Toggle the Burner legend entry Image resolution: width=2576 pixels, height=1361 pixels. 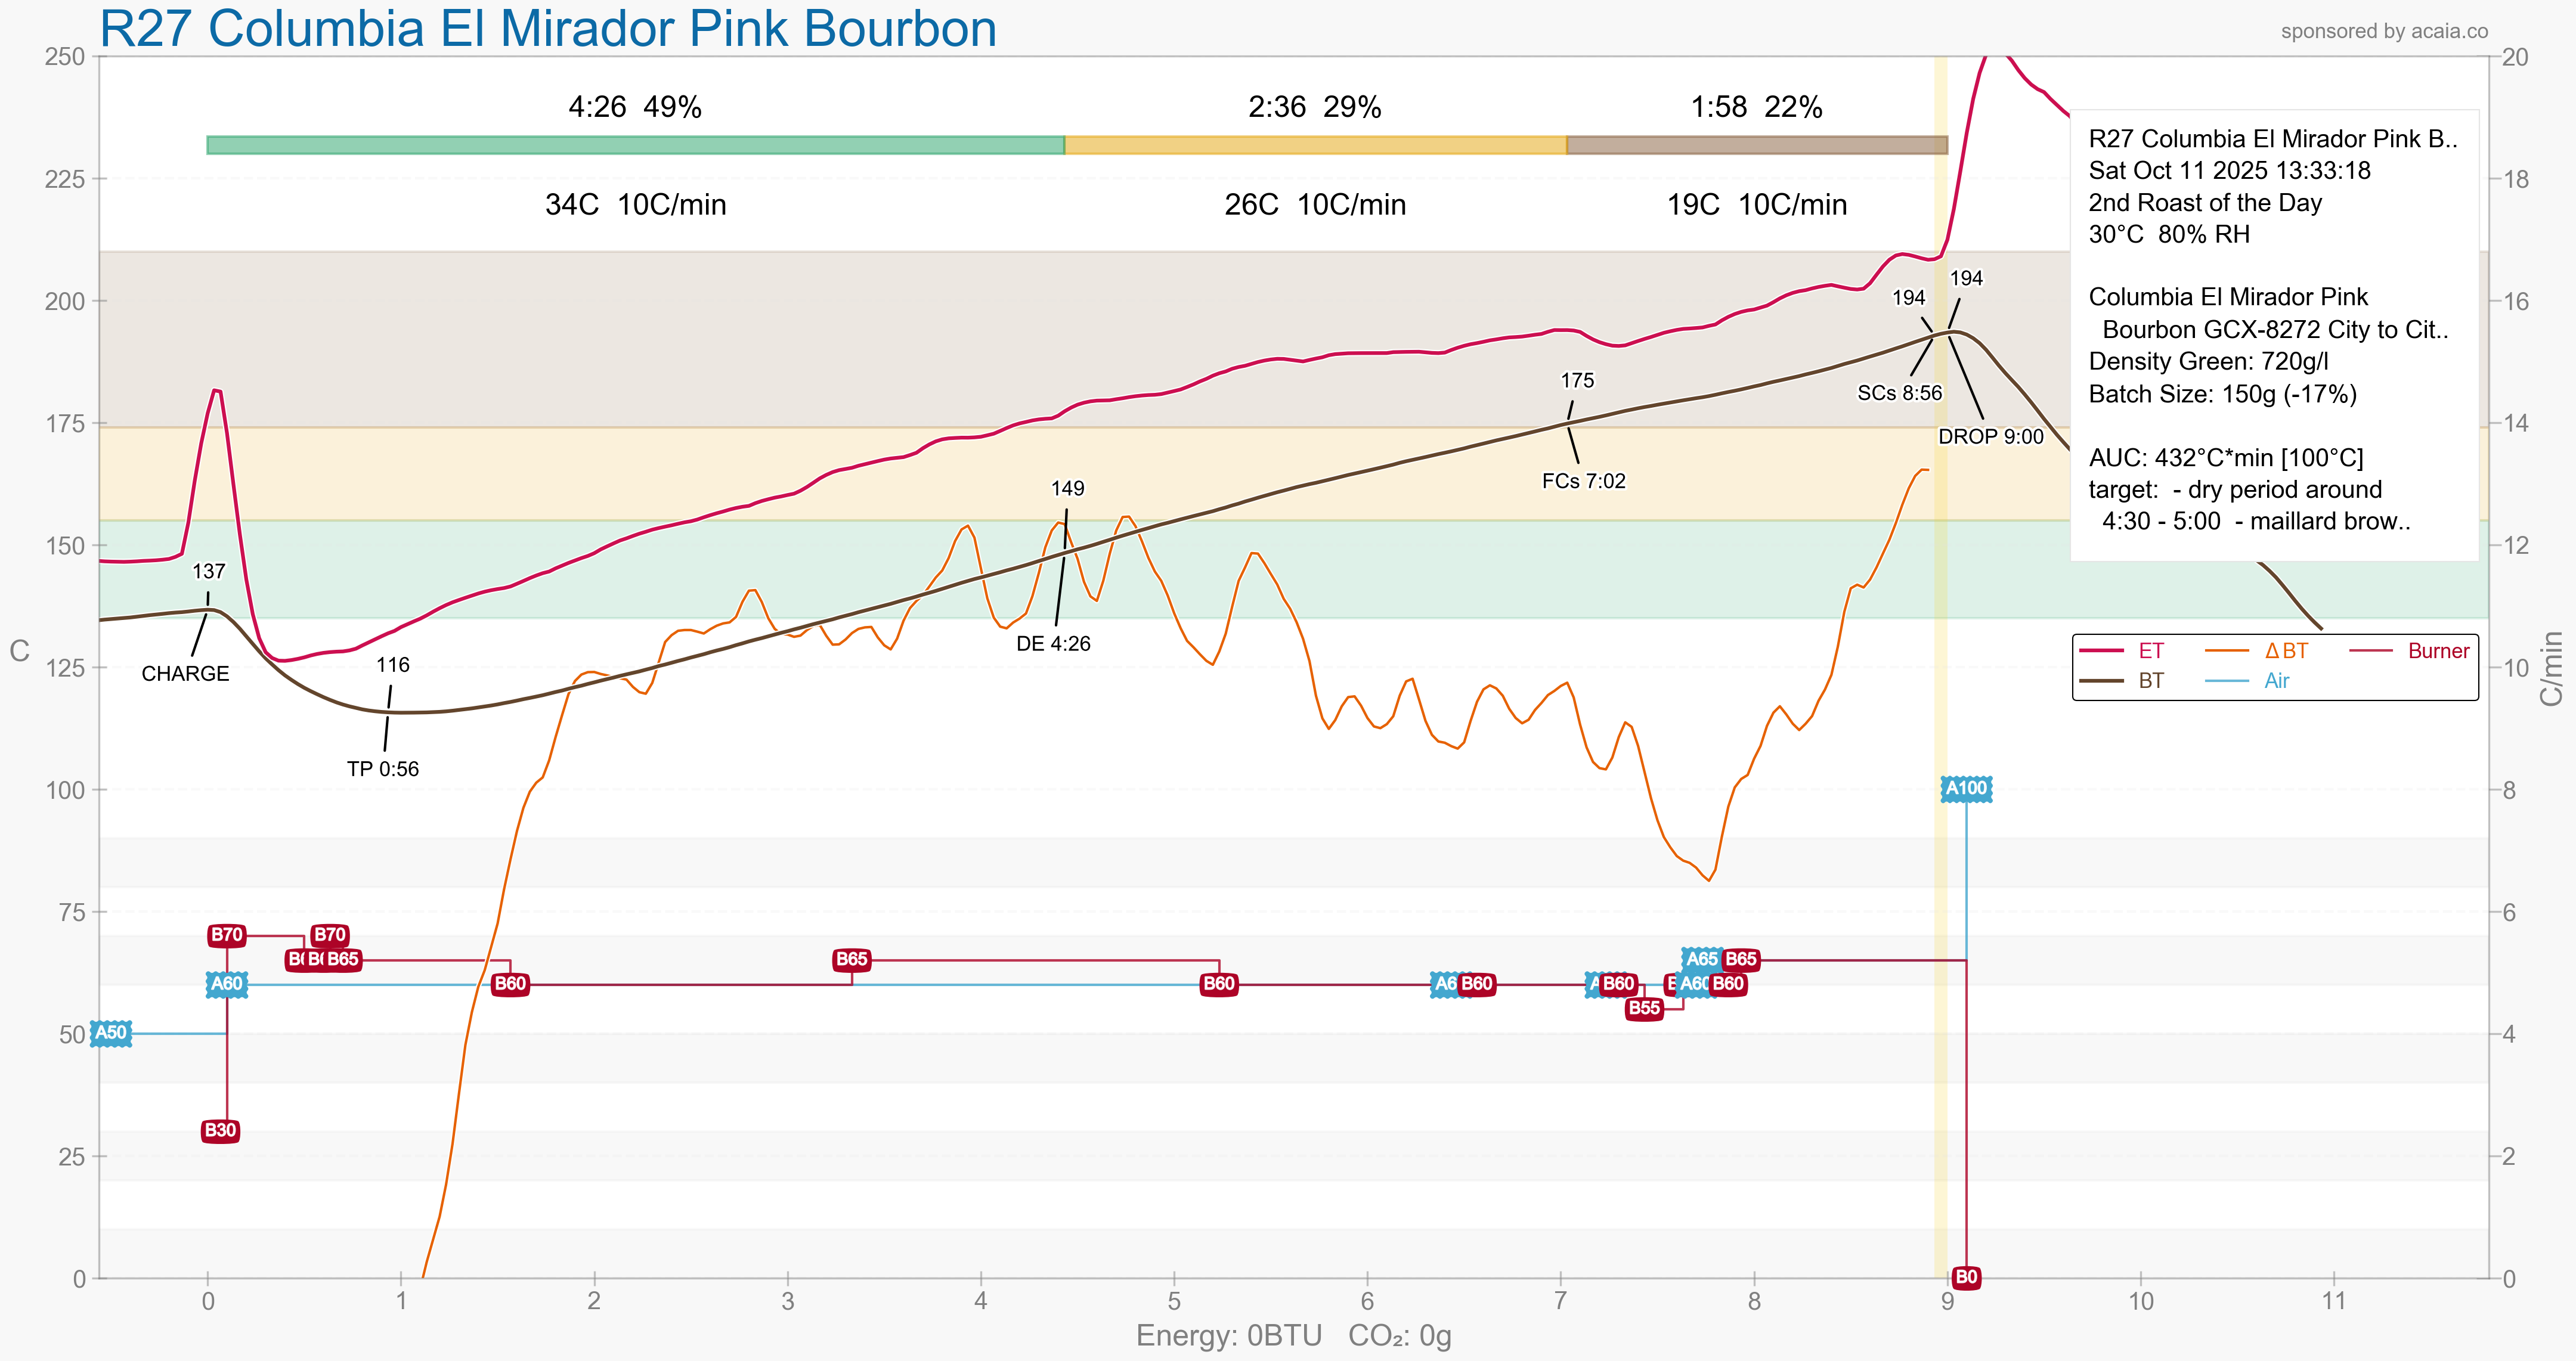(x=2437, y=651)
